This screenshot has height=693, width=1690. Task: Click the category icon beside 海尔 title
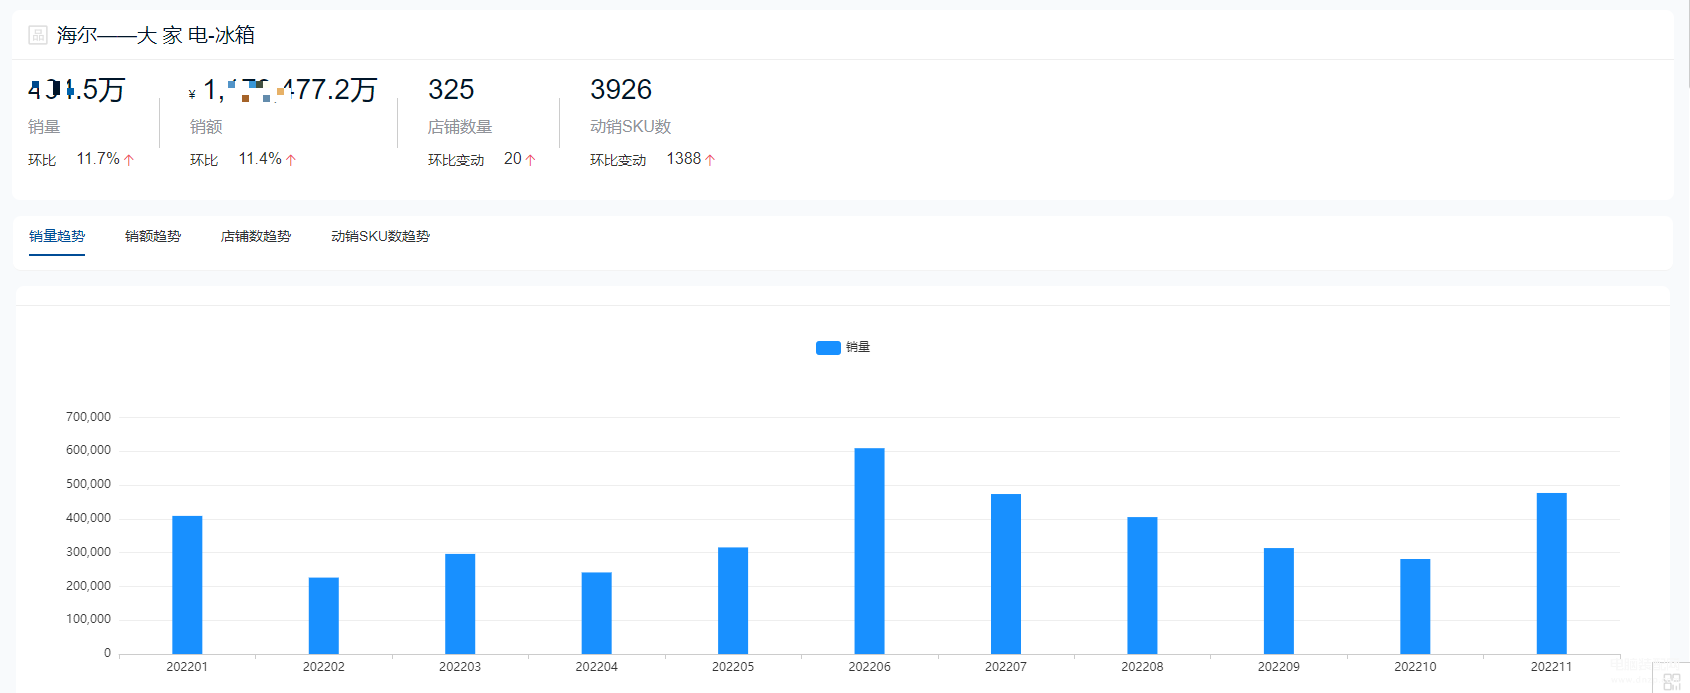38,35
